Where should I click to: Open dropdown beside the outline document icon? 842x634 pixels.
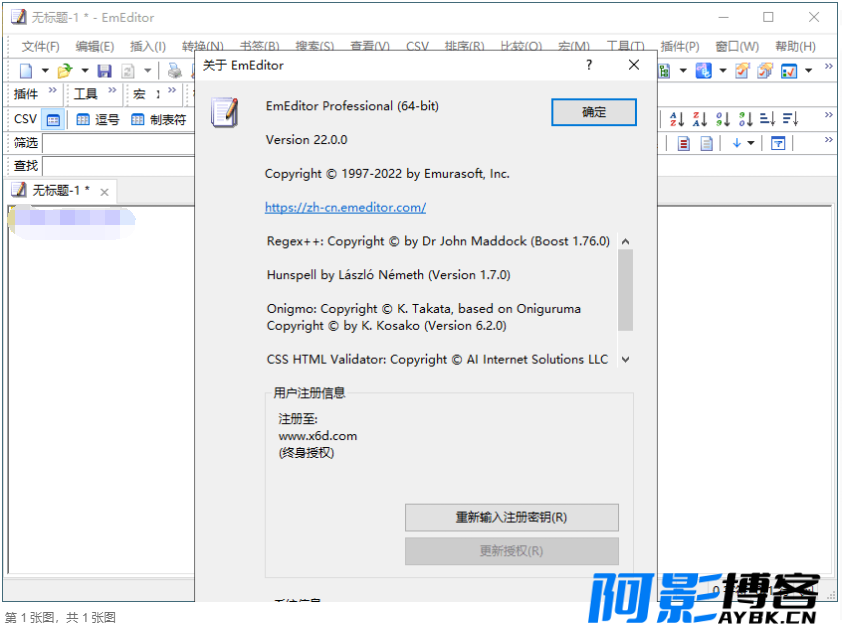point(683,71)
